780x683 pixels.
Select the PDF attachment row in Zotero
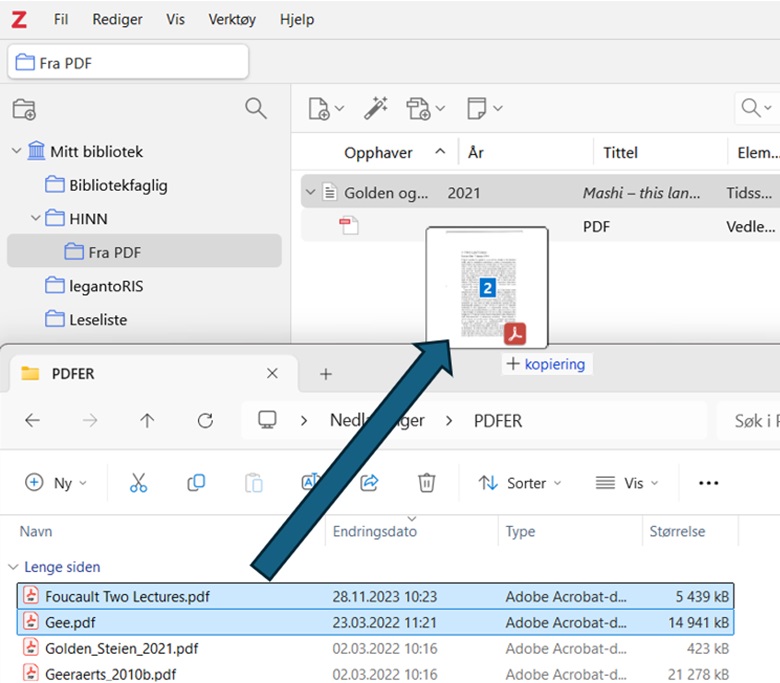540,226
